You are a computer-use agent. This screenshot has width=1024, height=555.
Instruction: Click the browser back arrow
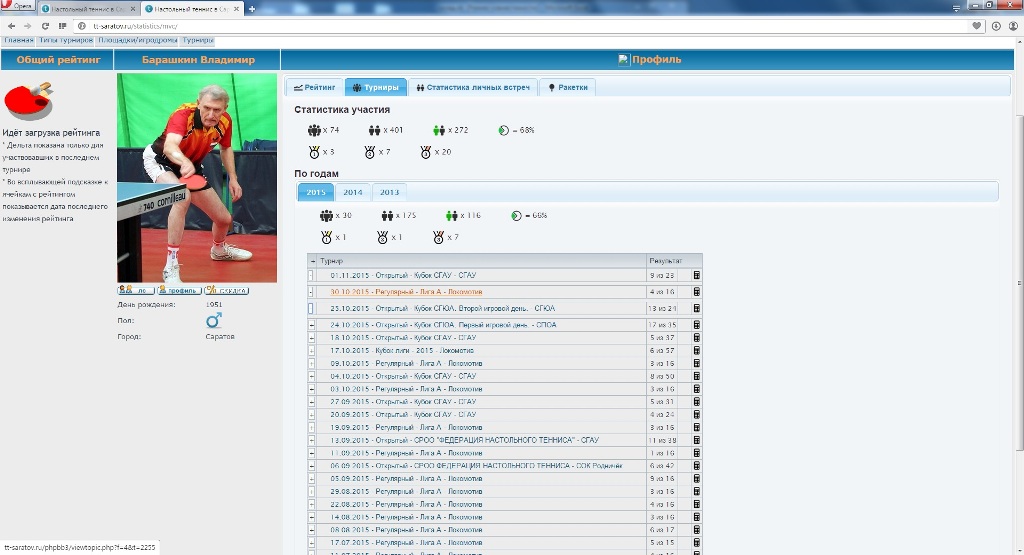tap(11, 26)
